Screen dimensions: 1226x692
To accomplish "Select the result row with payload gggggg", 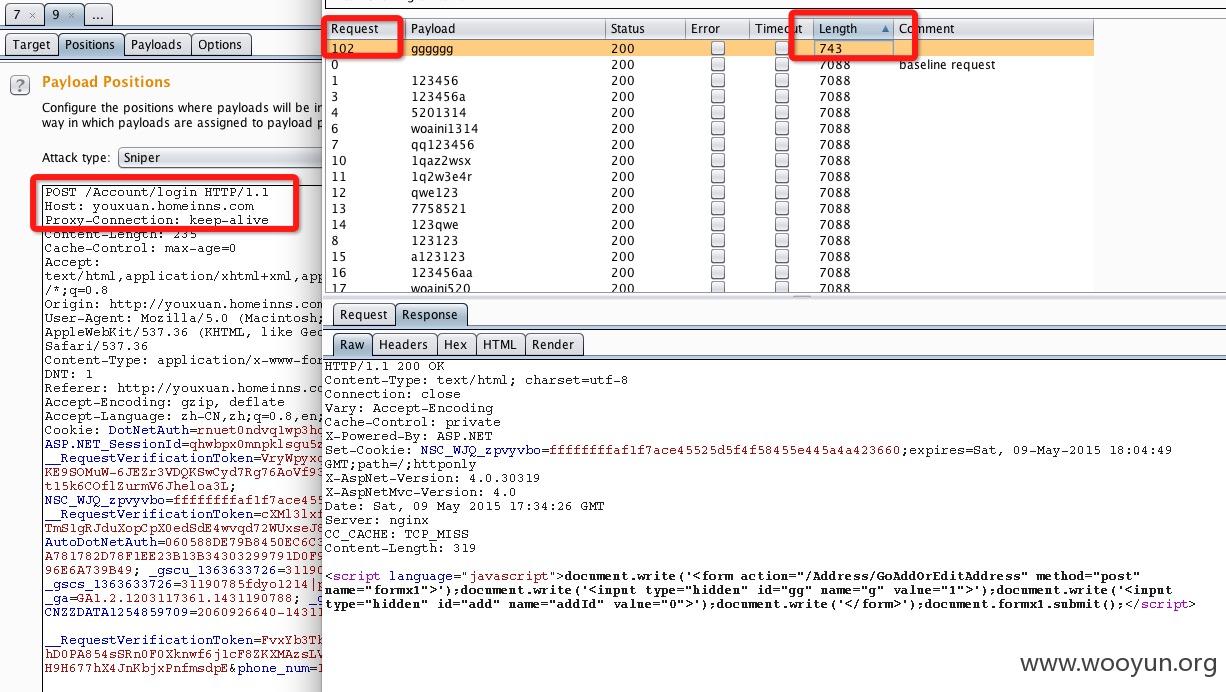I will [x=710, y=48].
